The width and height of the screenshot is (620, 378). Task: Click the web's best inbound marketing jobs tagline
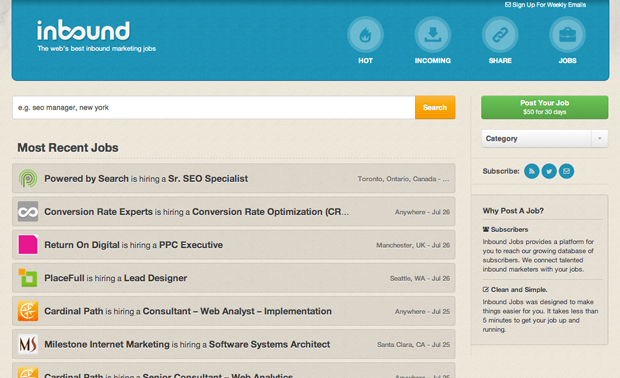coord(96,49)
